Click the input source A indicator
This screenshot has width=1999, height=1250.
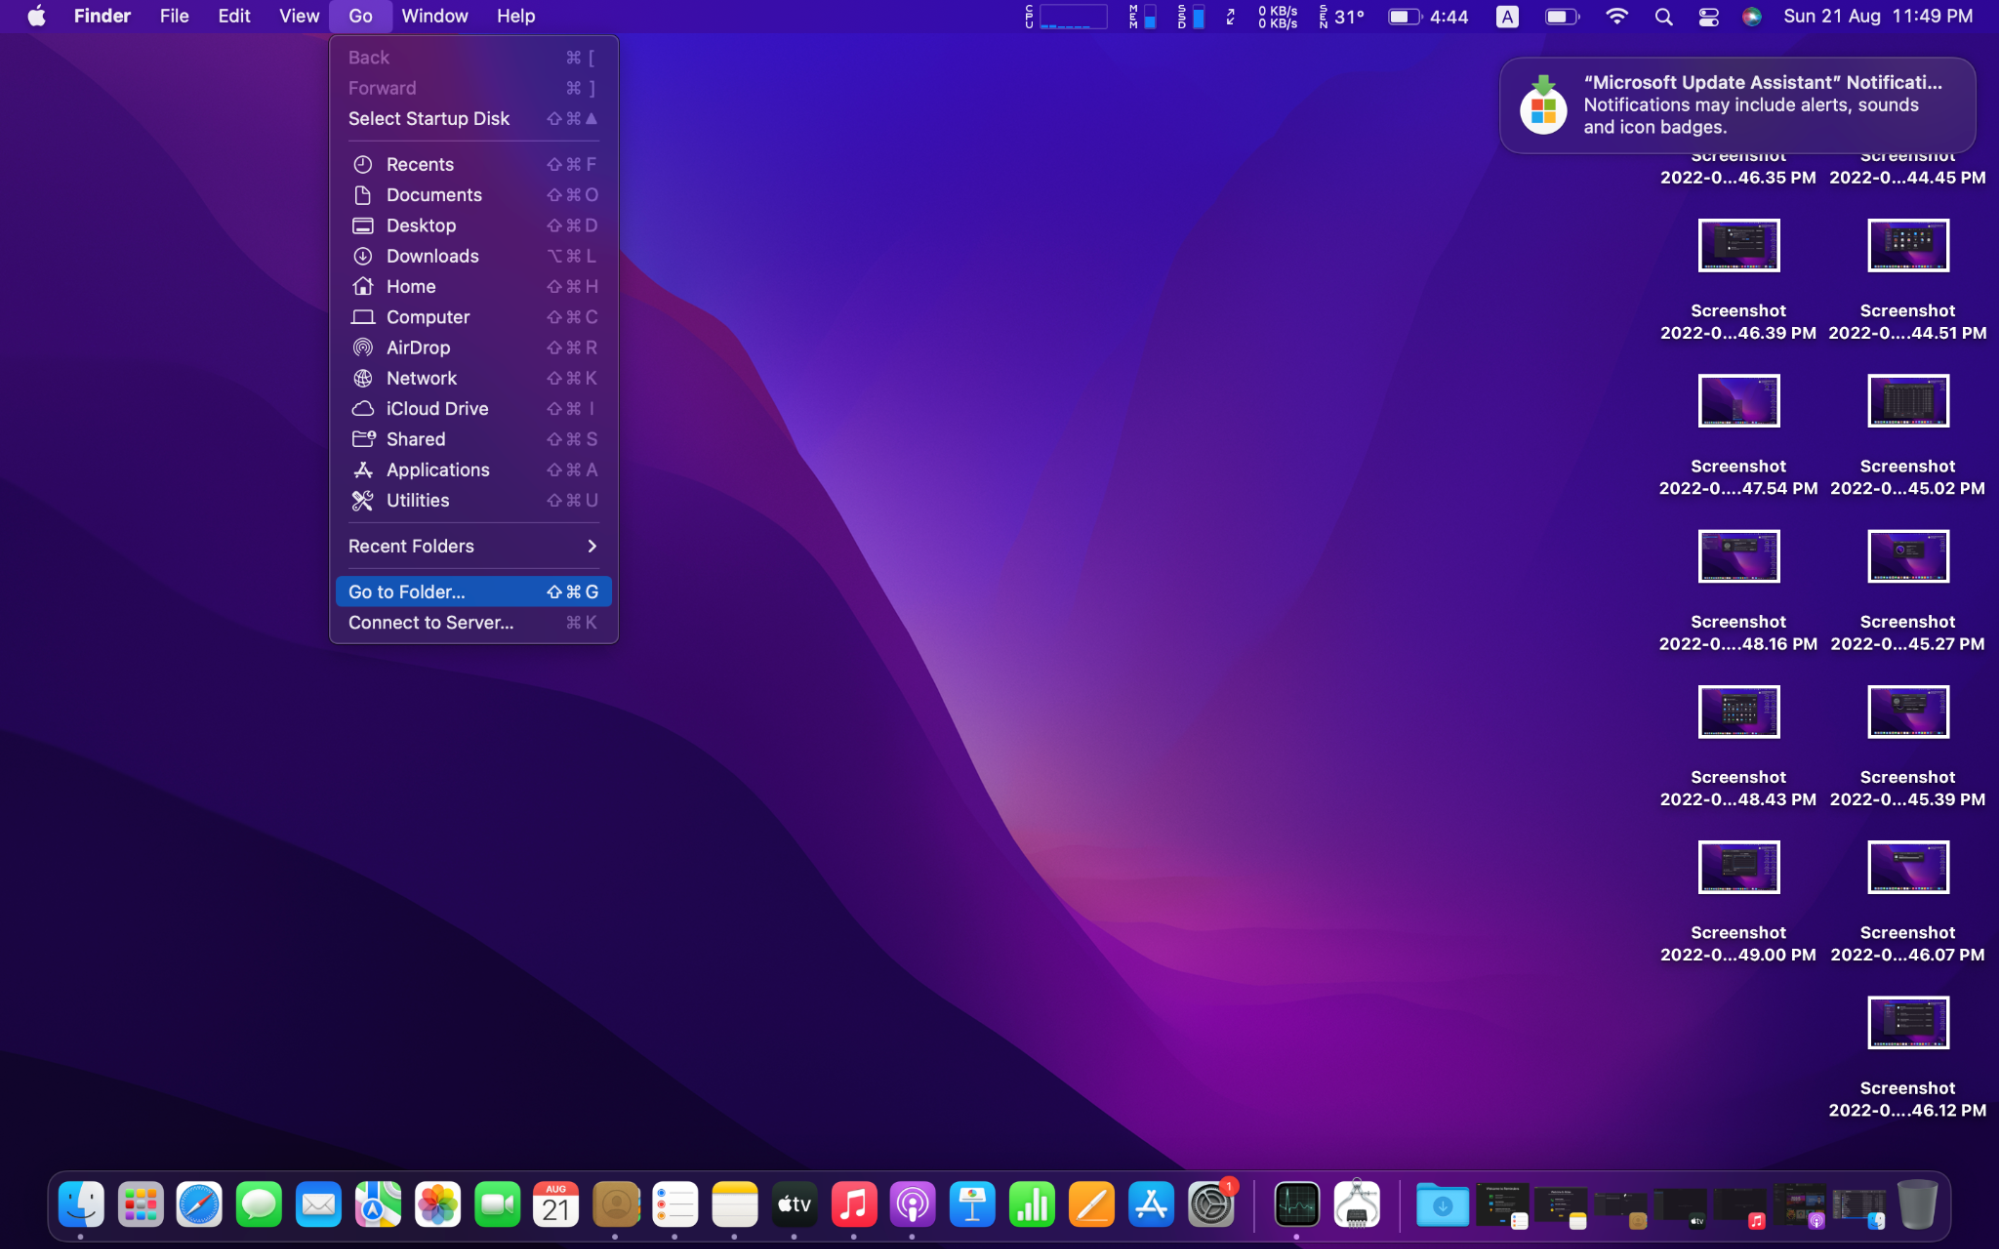click(1507, 16)
